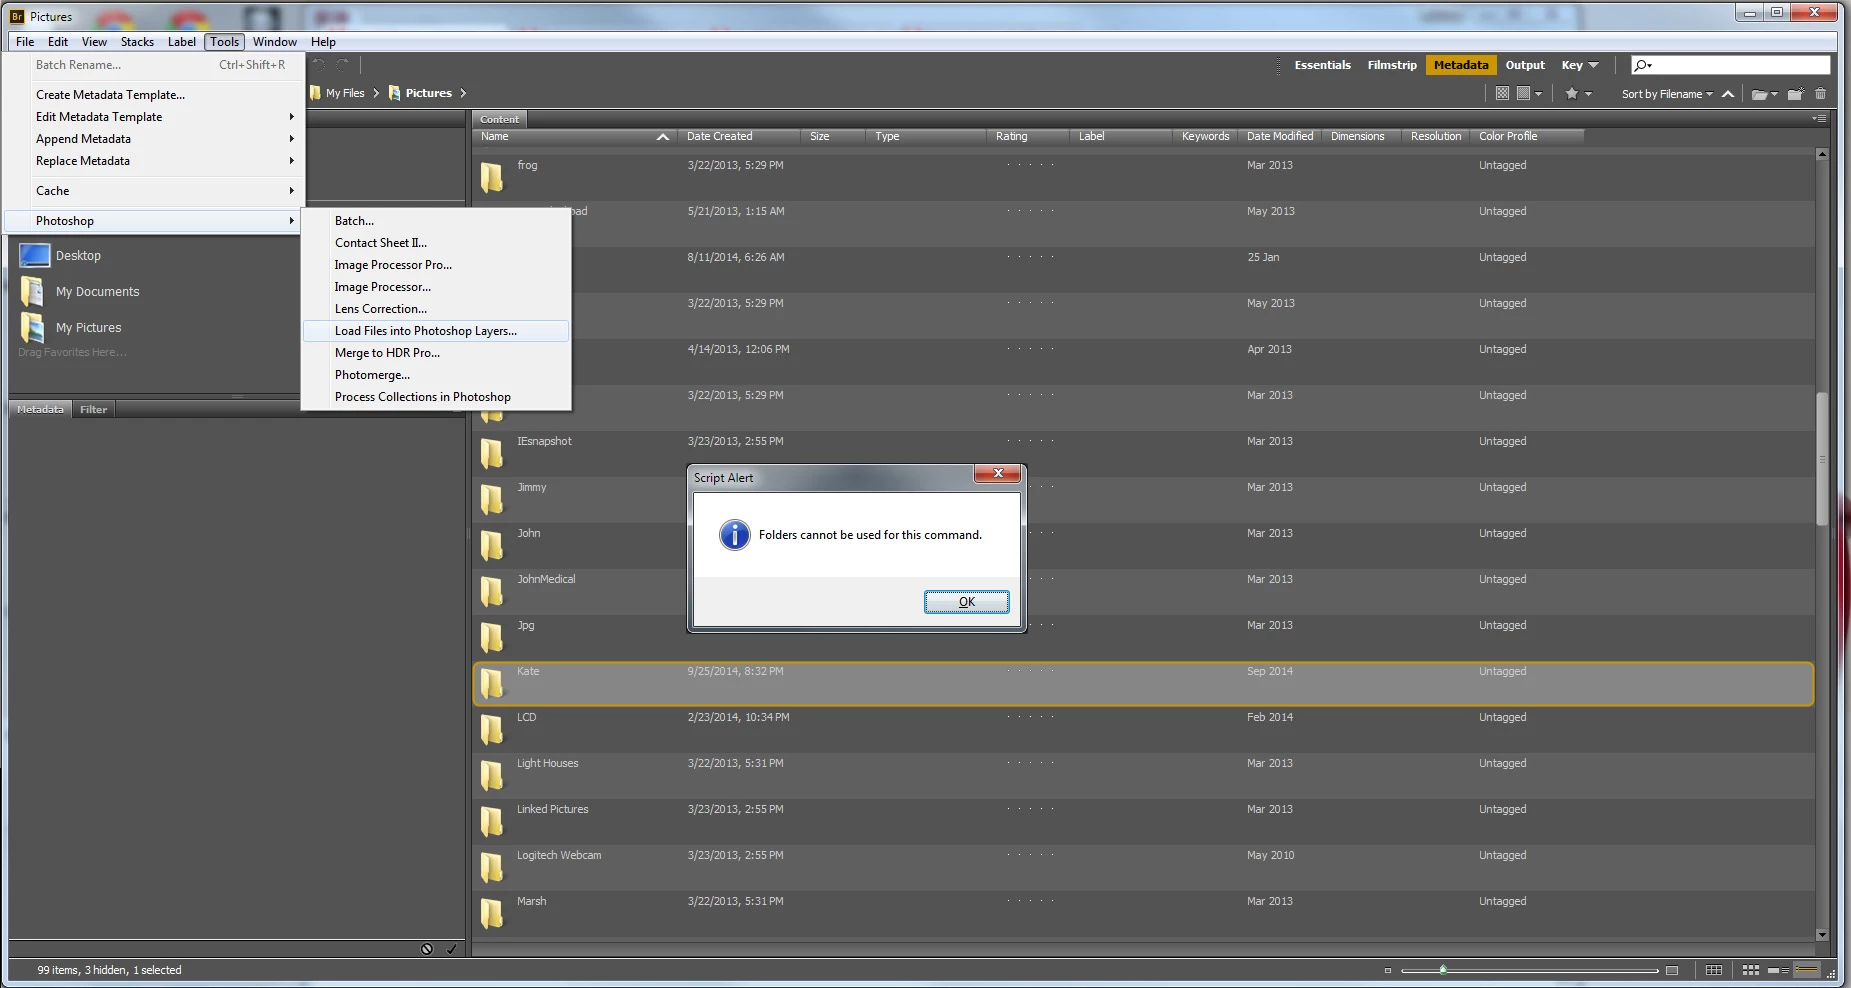Adjust the thumbnail size slider handle

click(x=1442, y=970)
